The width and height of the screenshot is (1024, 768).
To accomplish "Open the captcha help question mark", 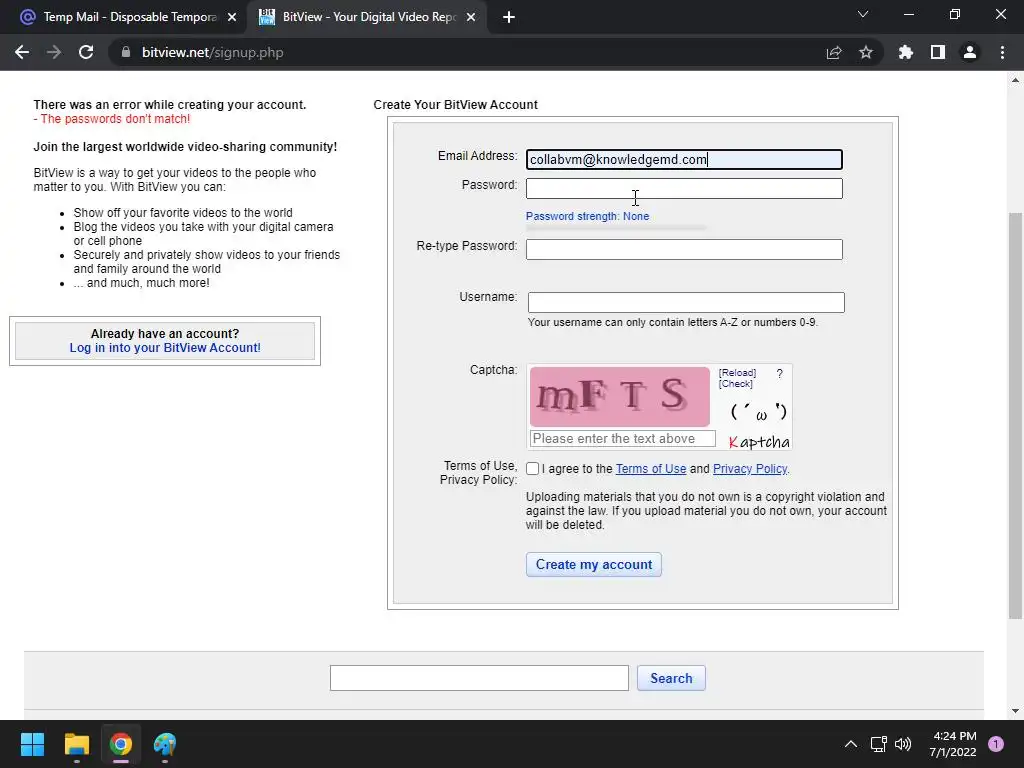I will click(779, 374).
